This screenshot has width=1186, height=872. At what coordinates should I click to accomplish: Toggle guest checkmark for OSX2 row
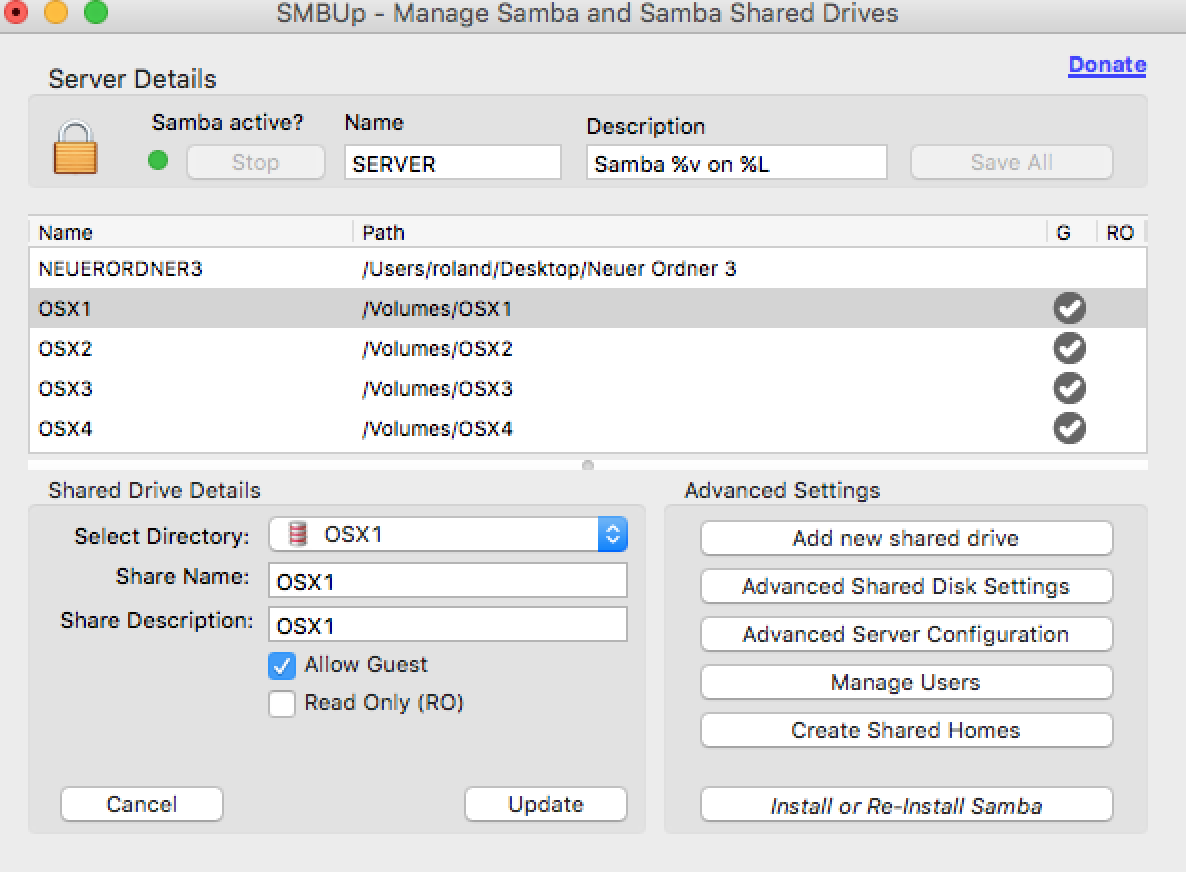(x=1070, y=348)
